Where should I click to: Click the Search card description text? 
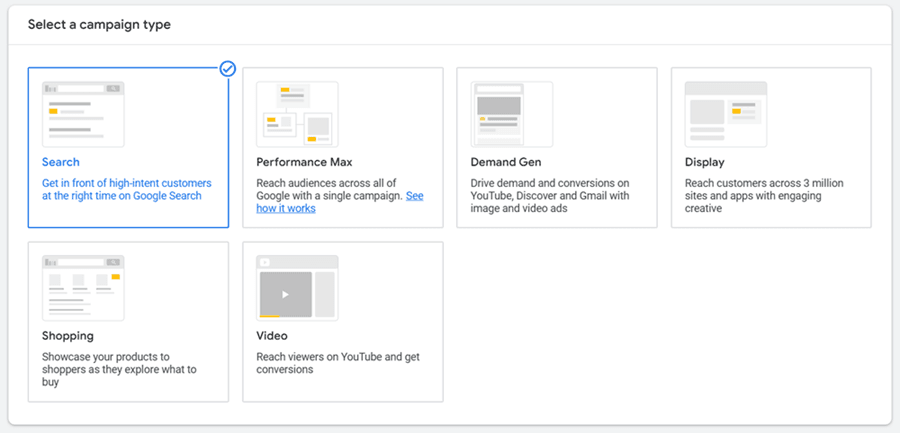point(126,190)
